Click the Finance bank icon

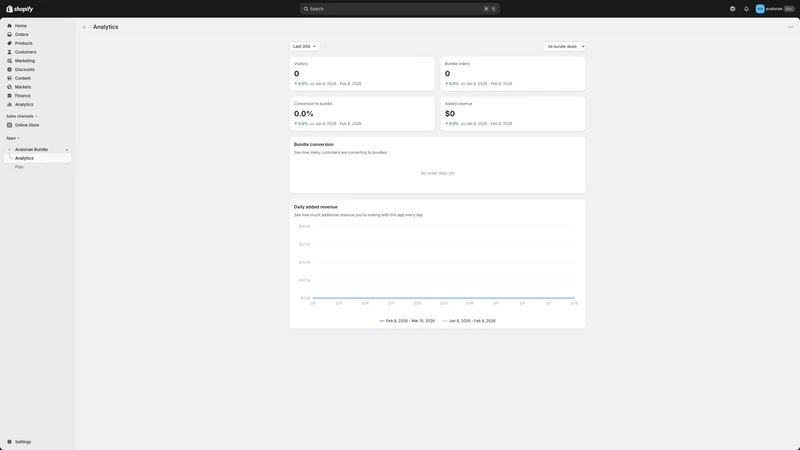point(9,95)
